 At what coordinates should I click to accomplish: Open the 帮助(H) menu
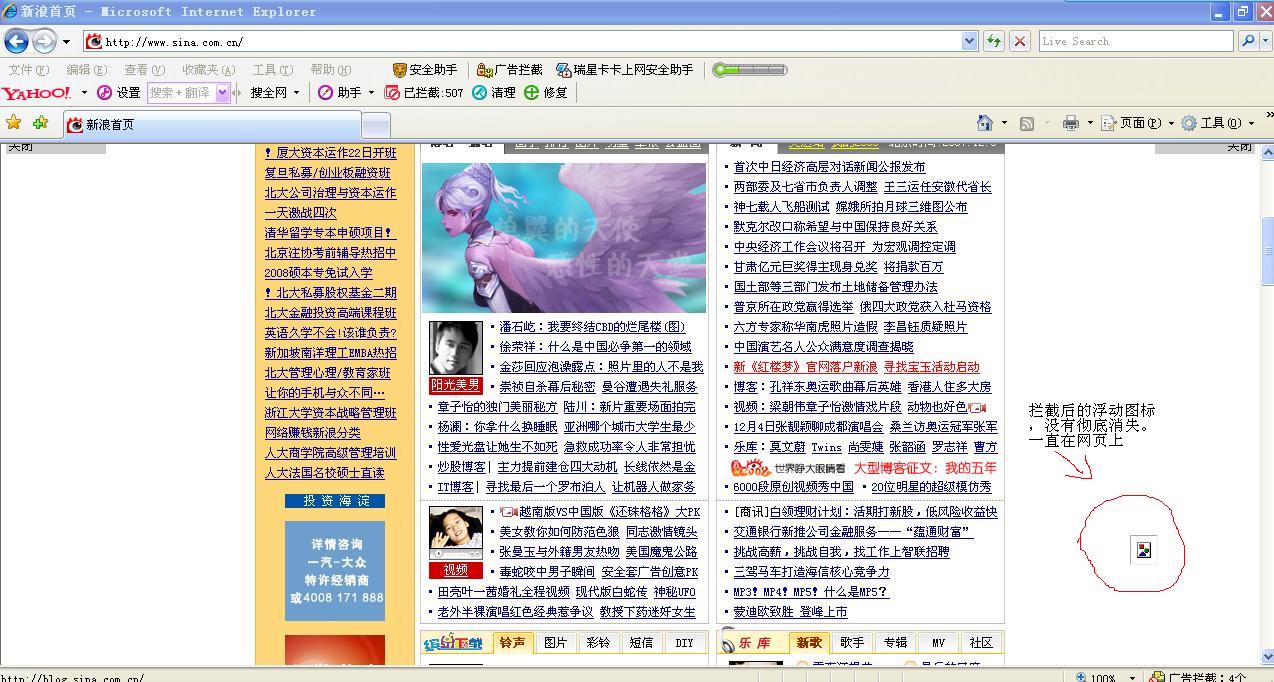(331, 70)
